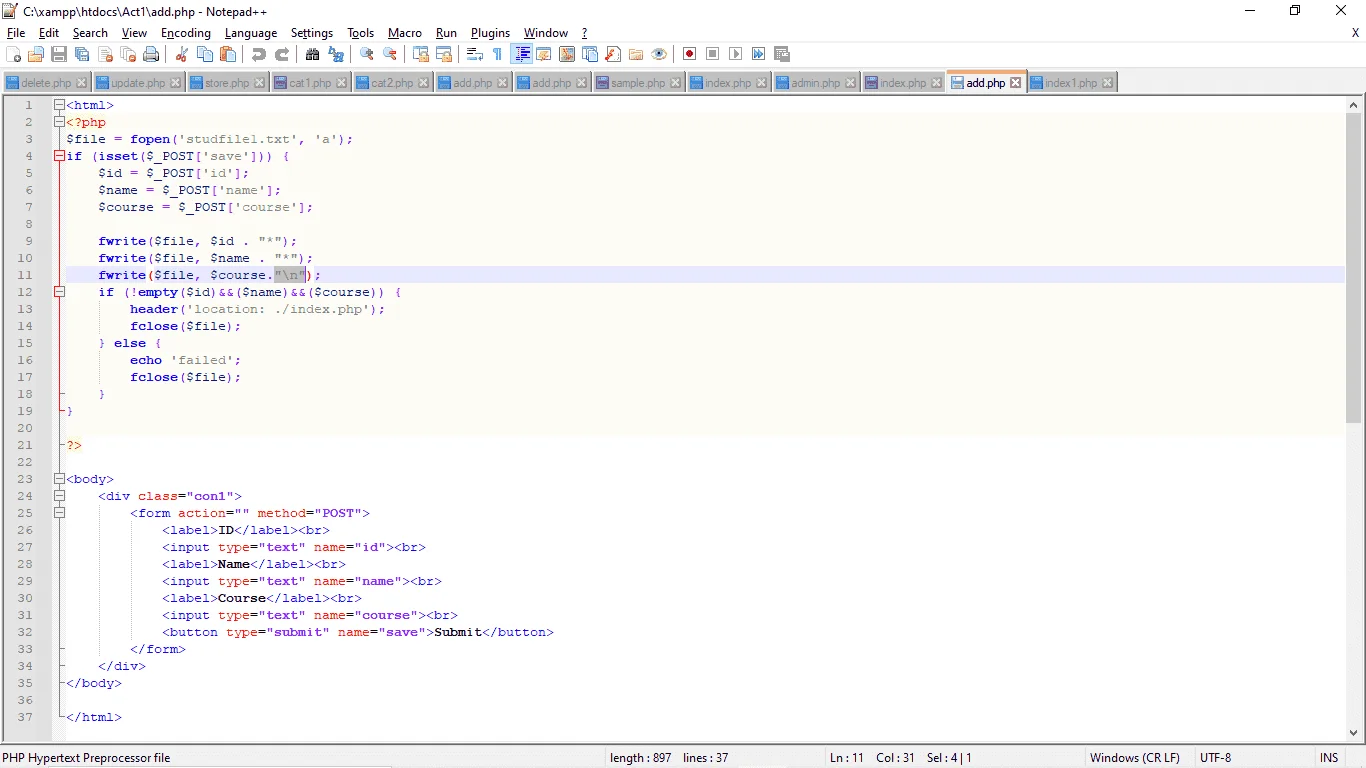Click the Save All toolbar icon
The image size is (1366, 768).
(82, 54)
